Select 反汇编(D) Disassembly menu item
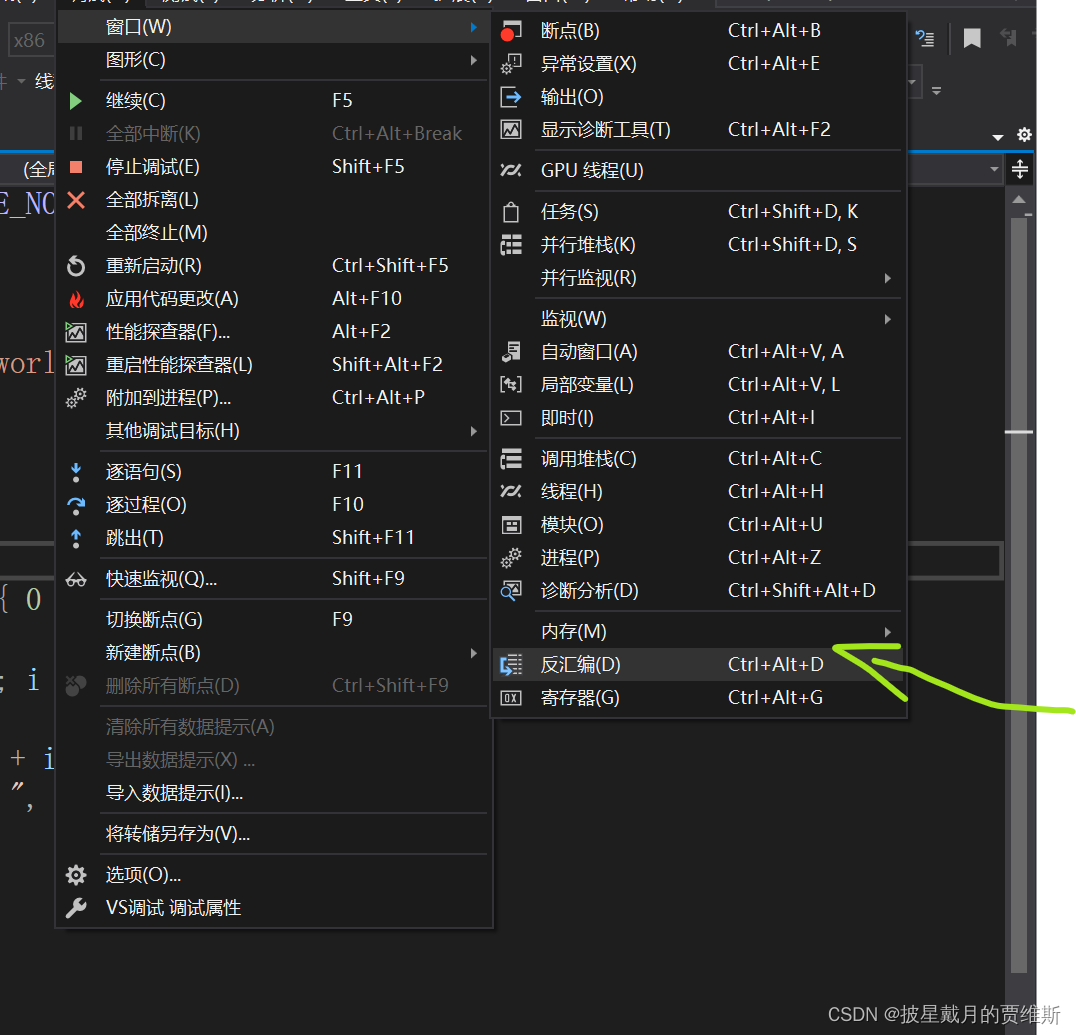This screenshot has width=1076, height=1035. click(x=699, y=665)
